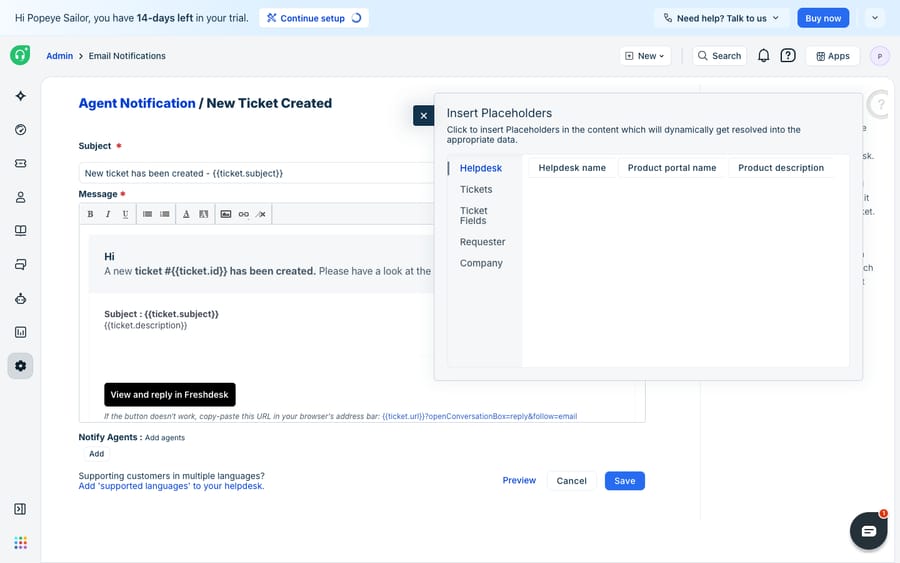Expand the New dropdown

pyautogui.click(x=645, y=56)
